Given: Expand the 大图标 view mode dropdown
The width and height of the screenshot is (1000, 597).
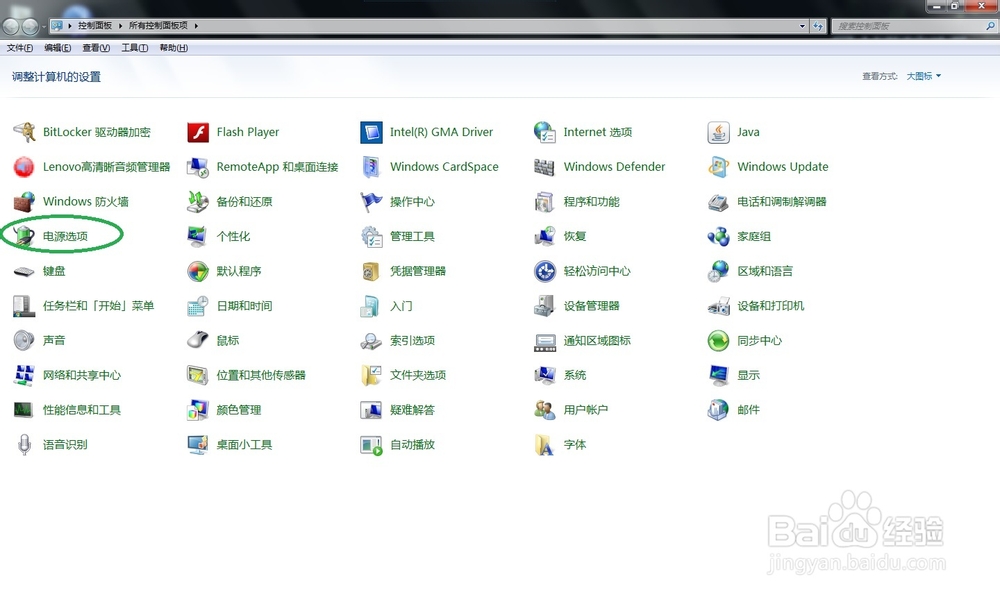Looking at the screenshot, I should tap(924, 76).
